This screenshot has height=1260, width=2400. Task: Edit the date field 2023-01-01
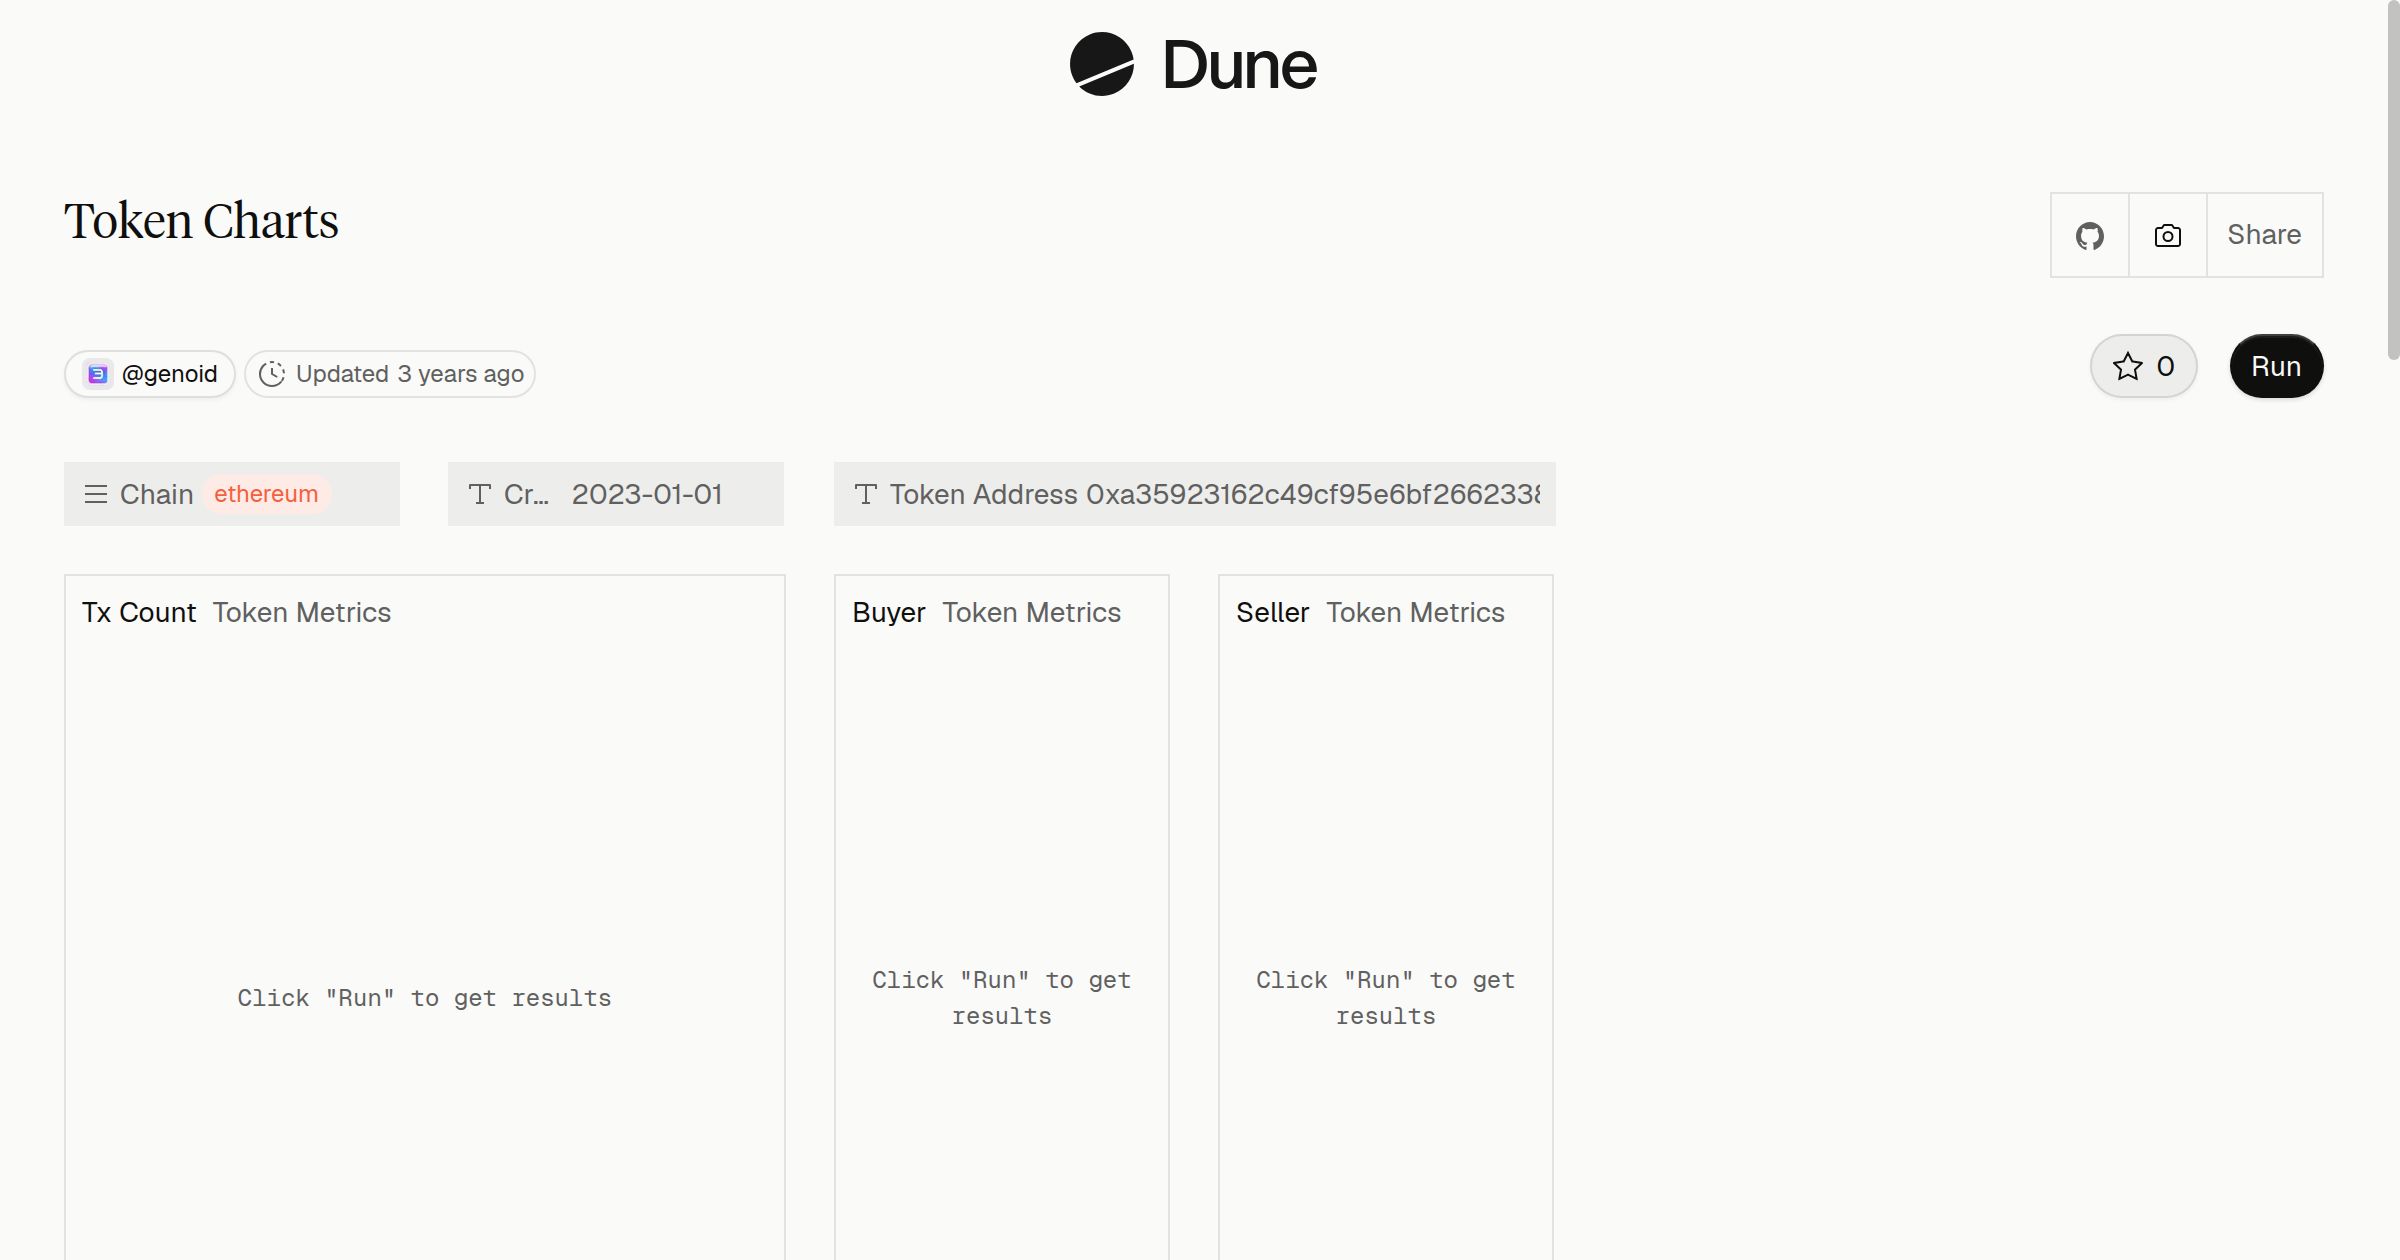(x=647, y=494)
